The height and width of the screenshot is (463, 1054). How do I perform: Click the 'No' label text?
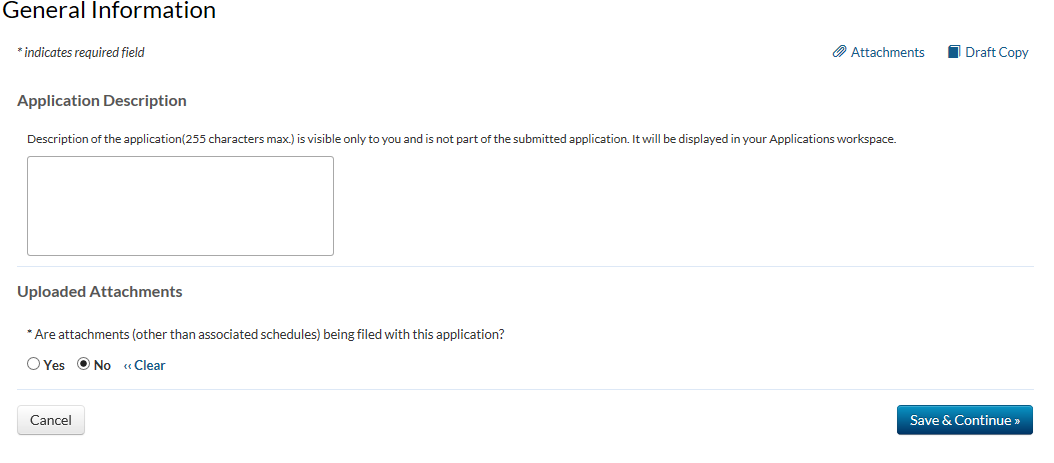click(x=102, y=365)
